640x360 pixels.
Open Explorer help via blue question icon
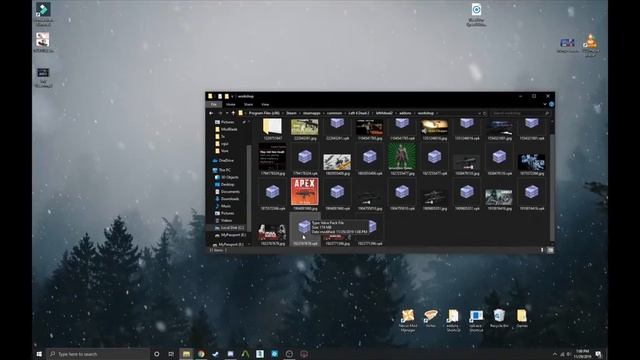click(551, 104)
